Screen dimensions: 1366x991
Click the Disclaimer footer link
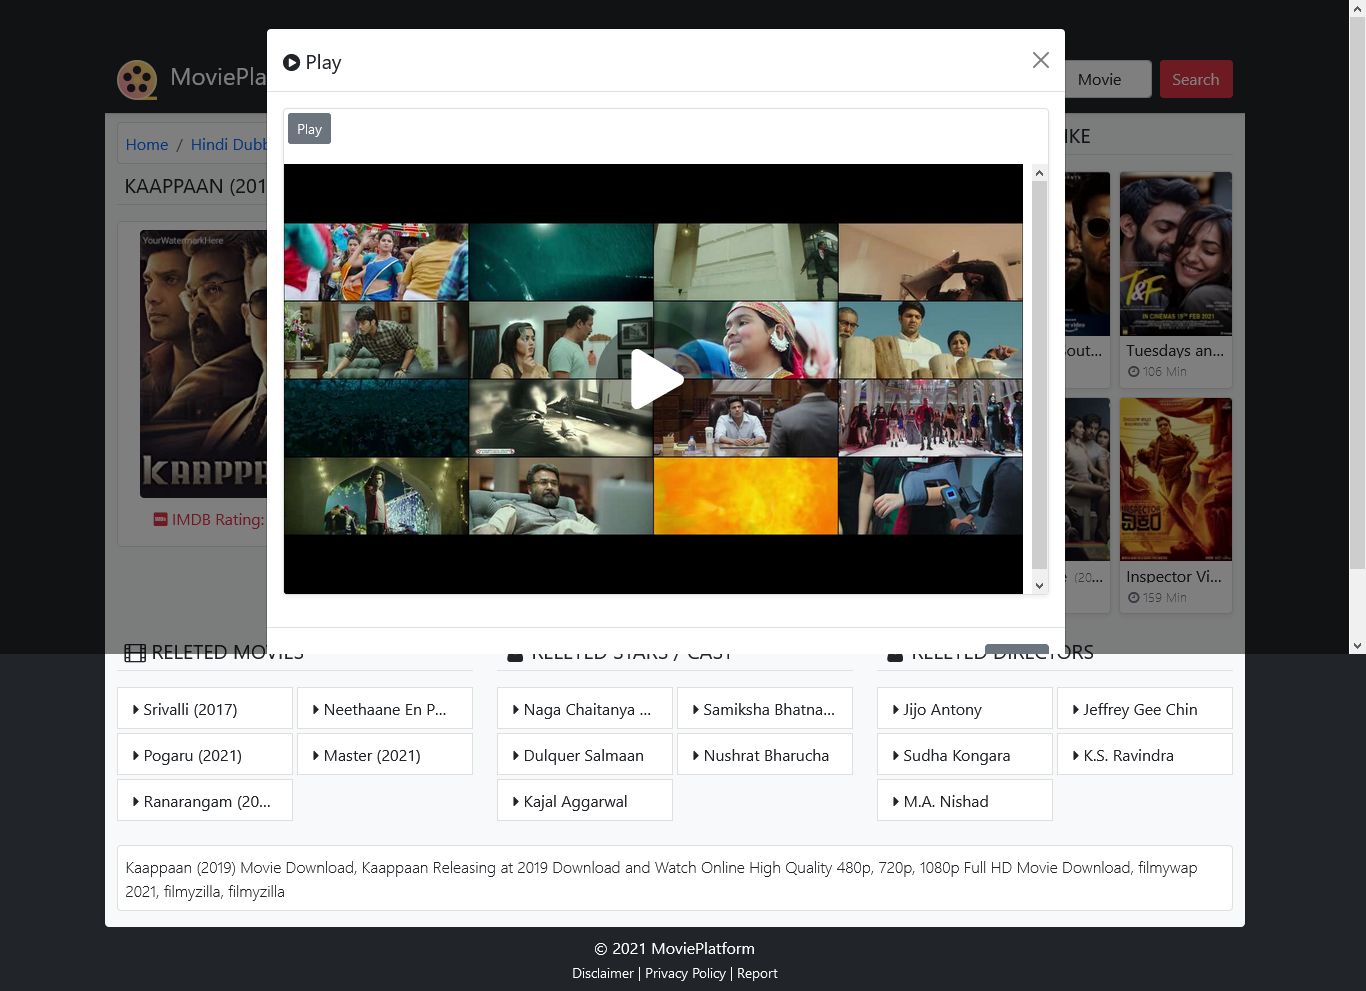click(x=602, y=973)
